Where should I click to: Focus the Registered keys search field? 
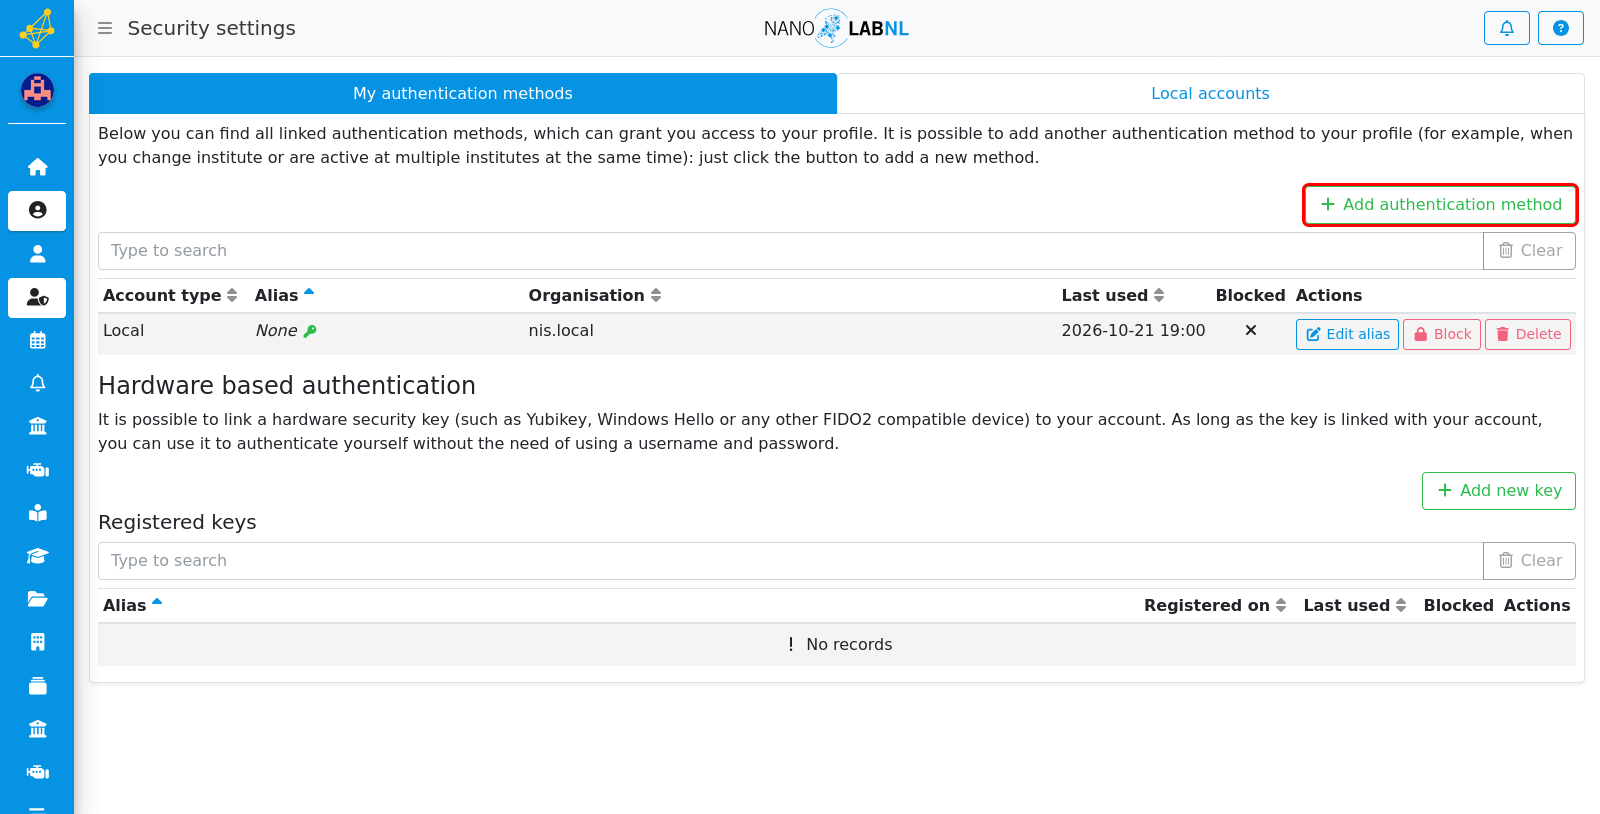790,561
